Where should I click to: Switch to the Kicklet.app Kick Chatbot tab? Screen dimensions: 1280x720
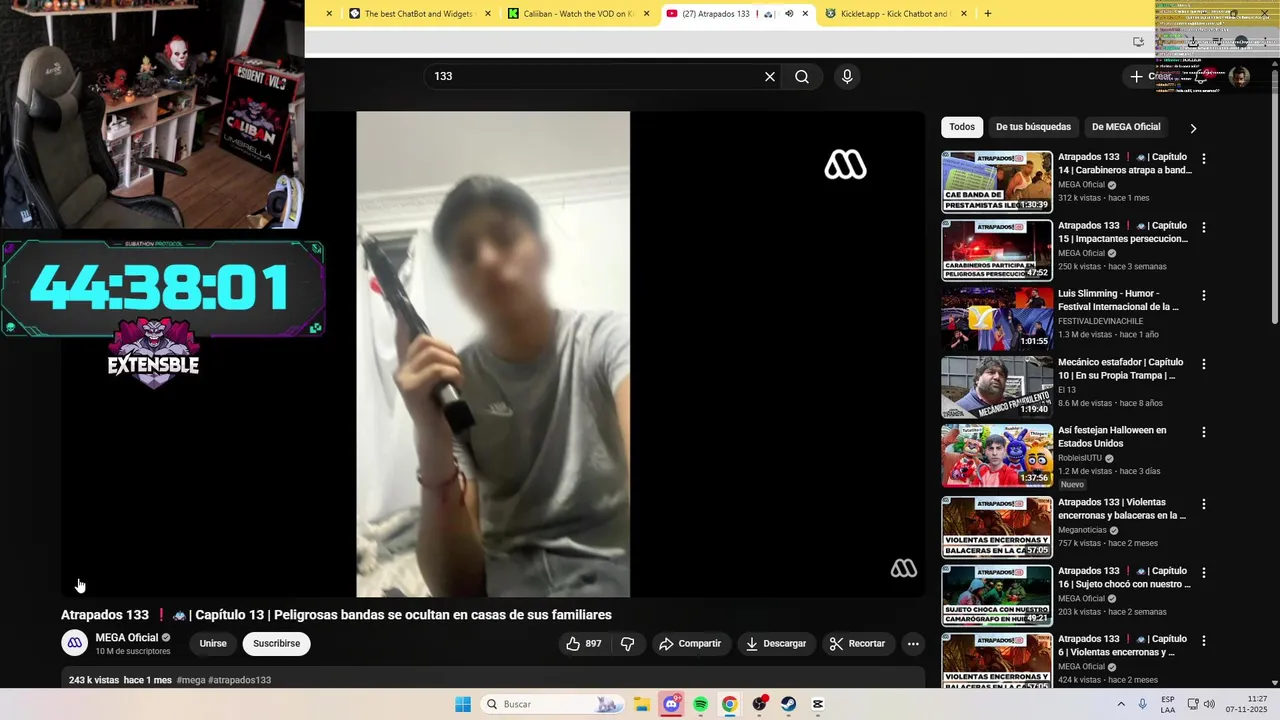(894, 14)
